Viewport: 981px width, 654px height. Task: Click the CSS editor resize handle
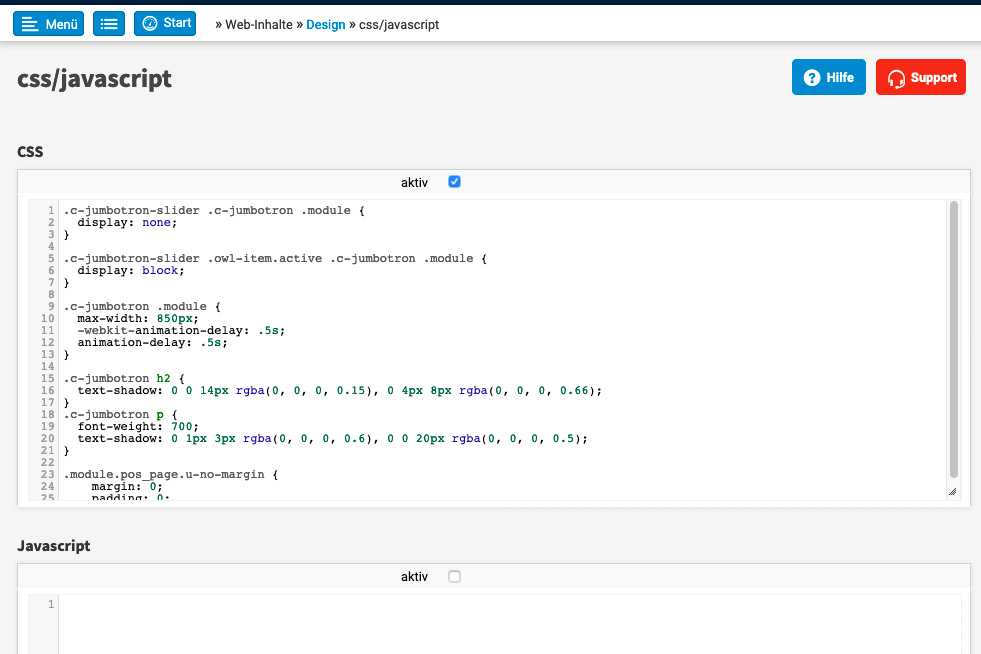pos(951,491)
